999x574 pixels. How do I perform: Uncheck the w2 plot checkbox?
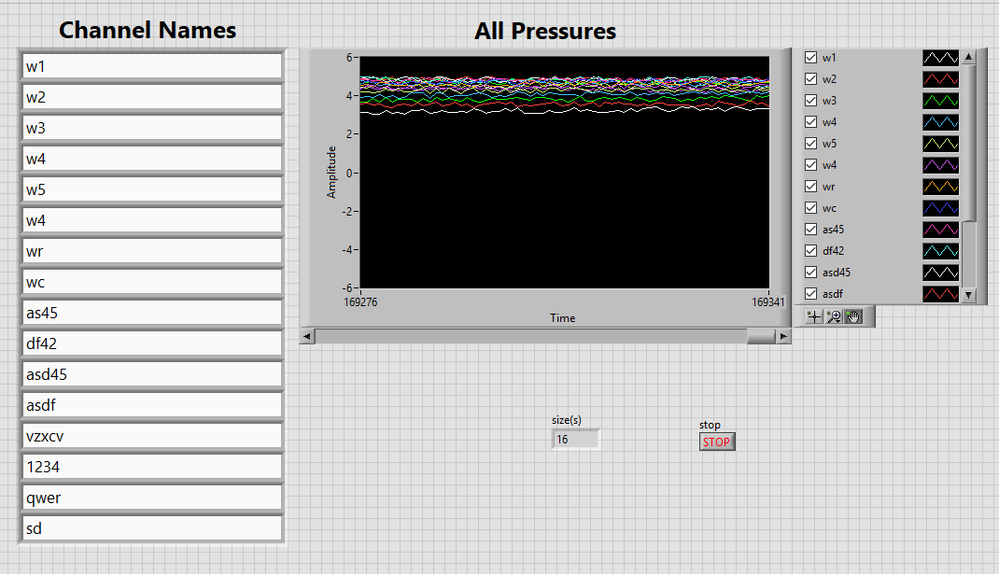tap(810, 79)
